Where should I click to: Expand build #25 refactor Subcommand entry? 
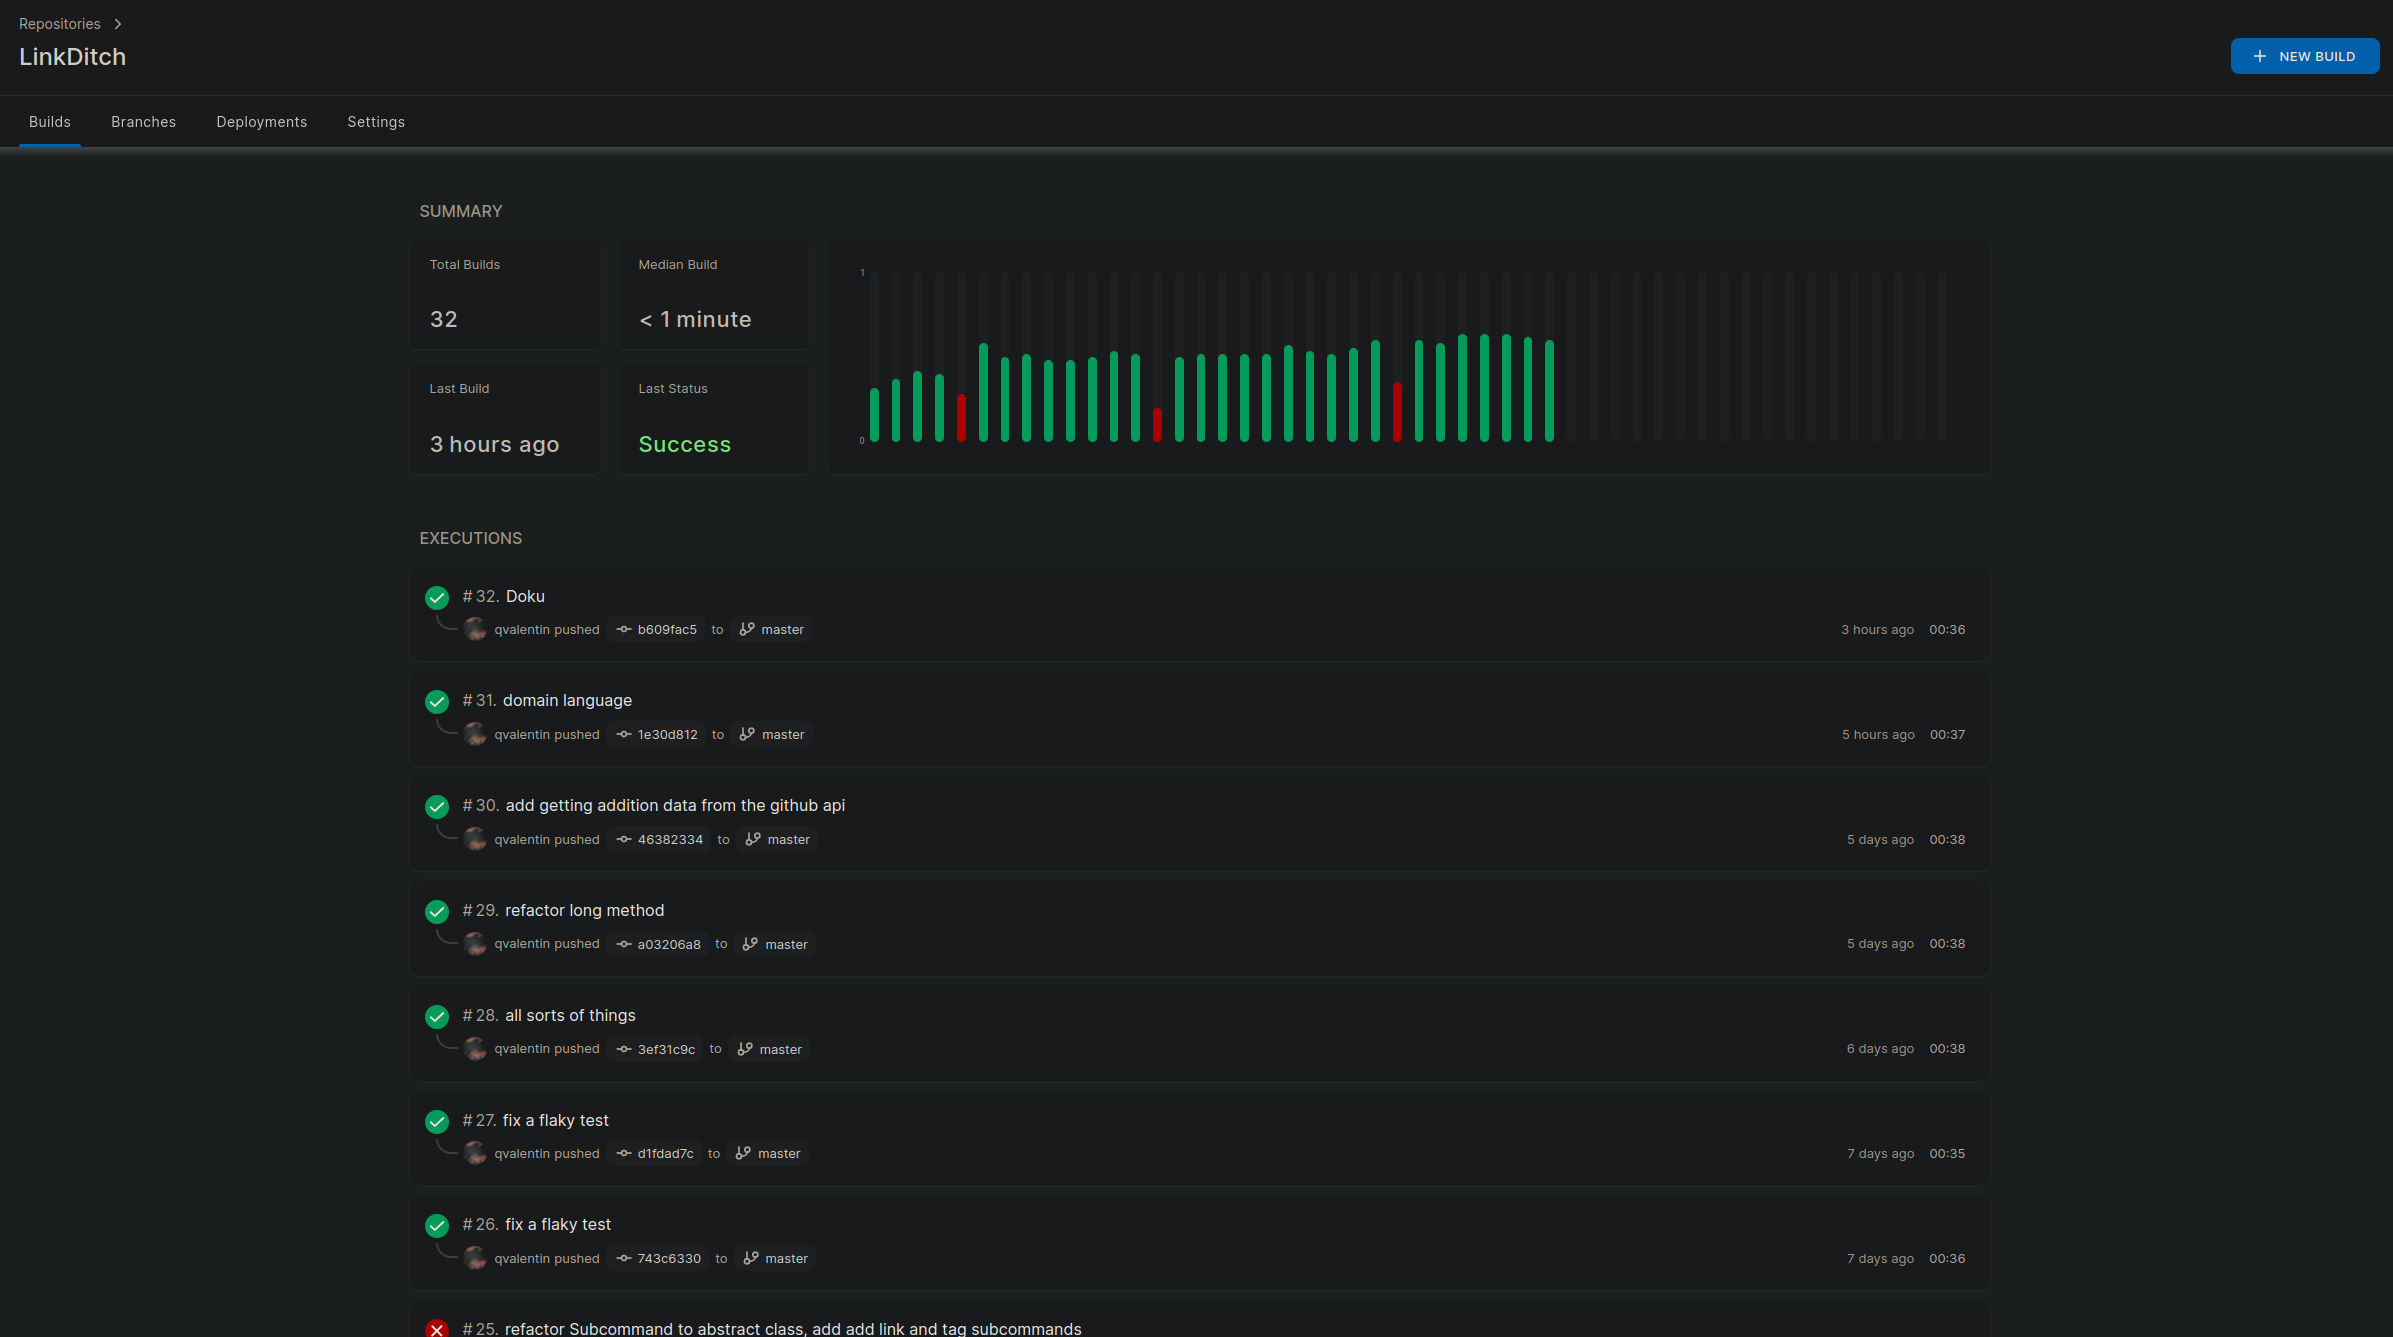(x=792, y=1329)
